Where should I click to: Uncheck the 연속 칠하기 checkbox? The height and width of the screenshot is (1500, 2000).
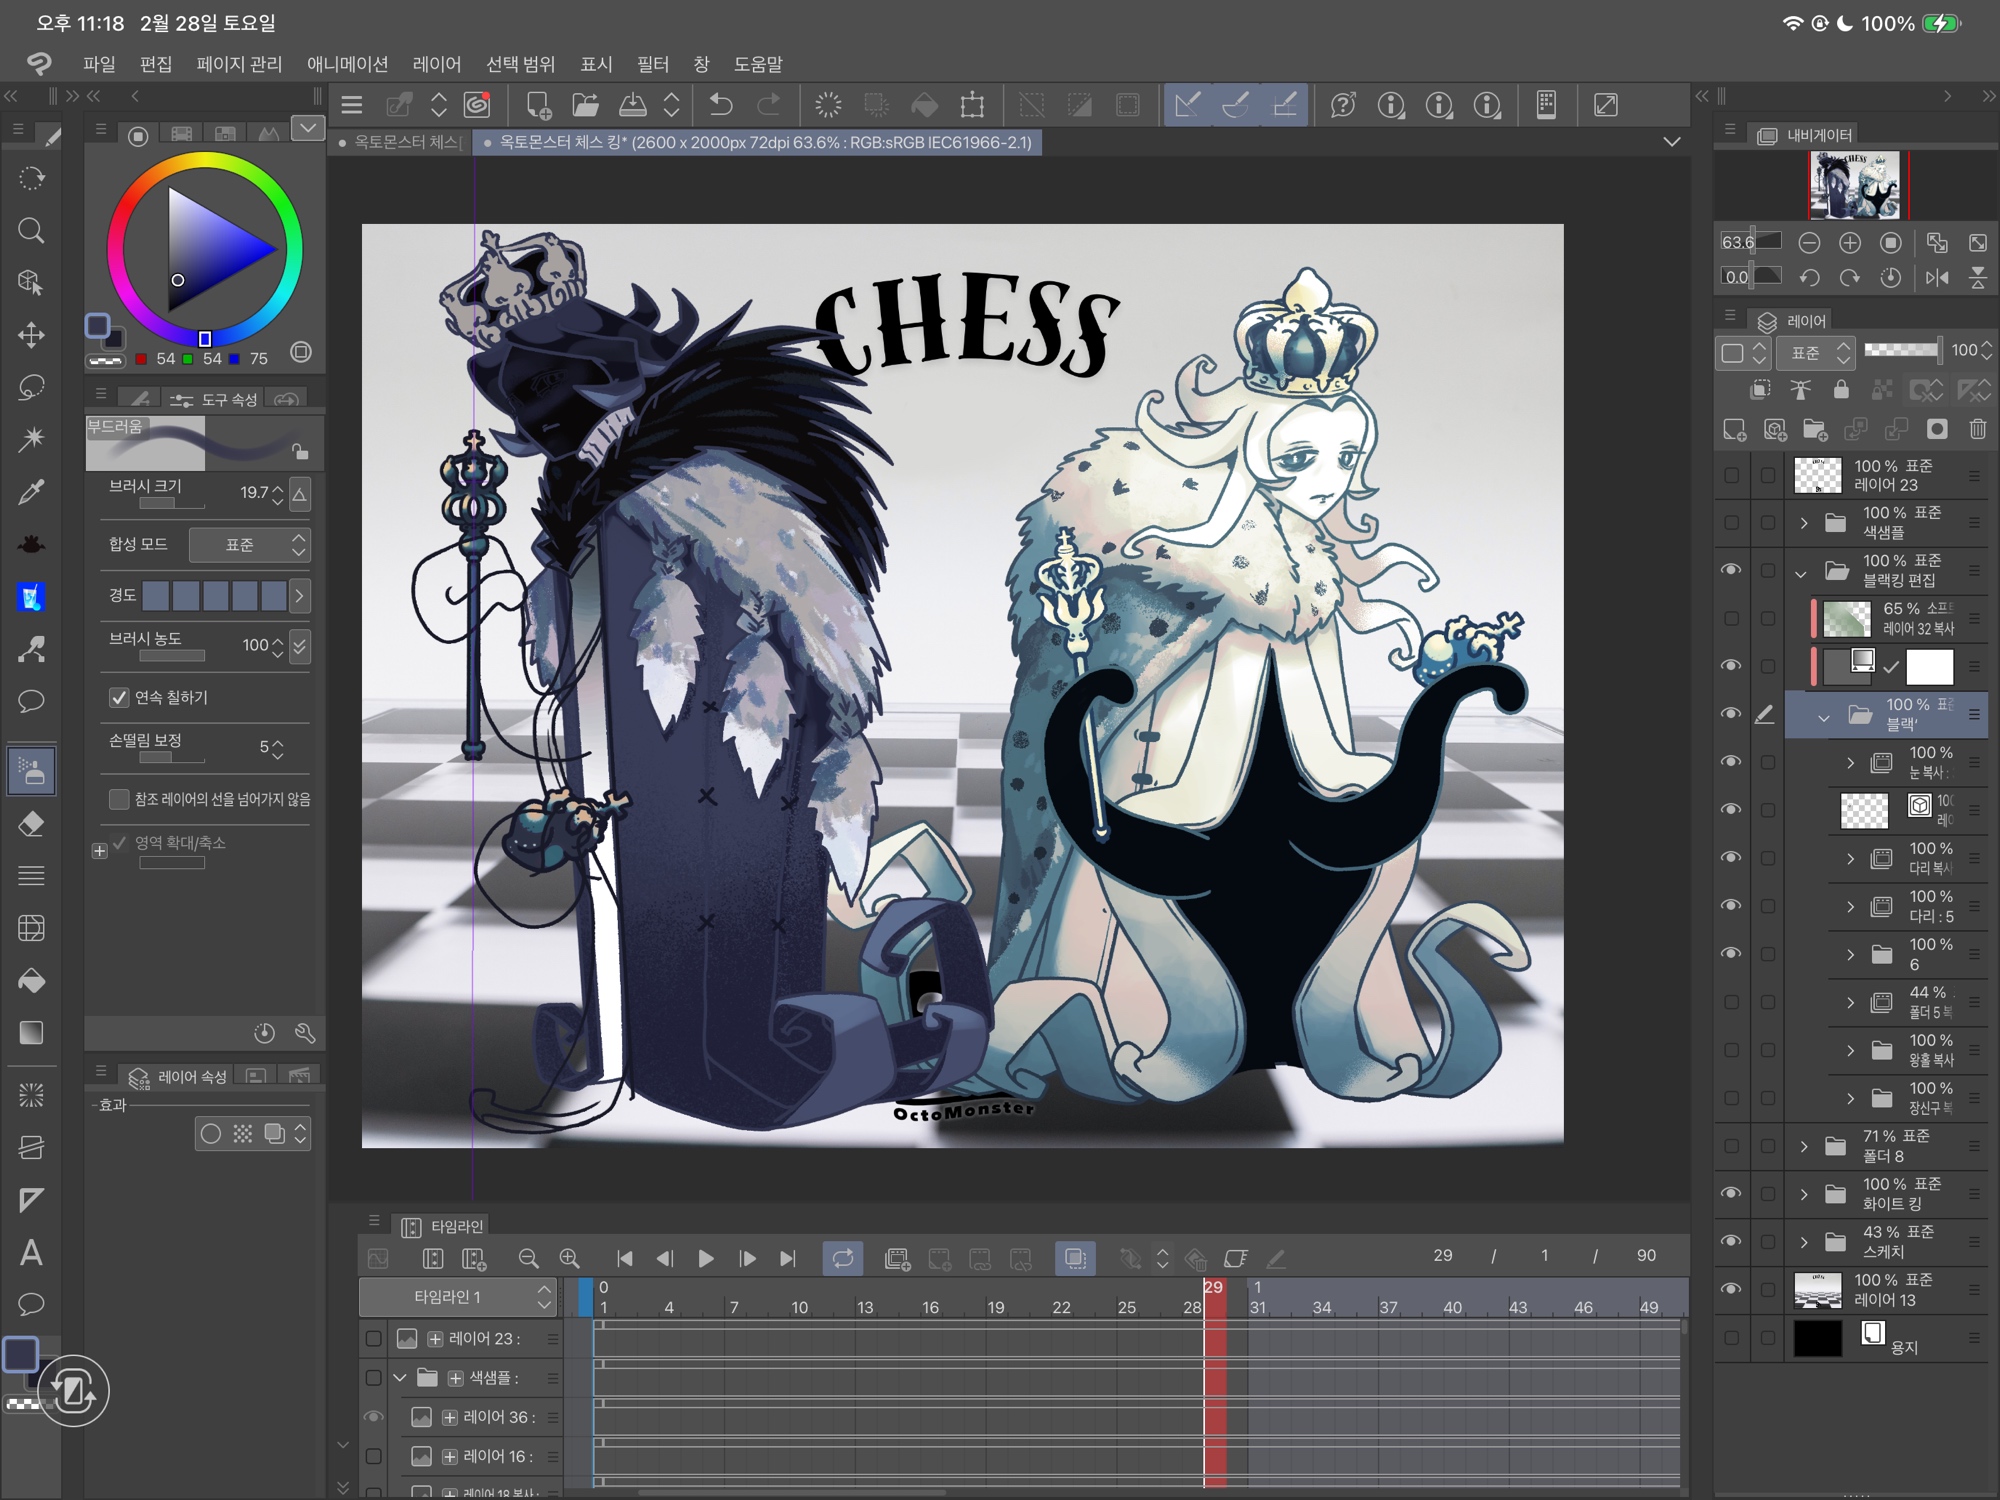coord(119,697)
